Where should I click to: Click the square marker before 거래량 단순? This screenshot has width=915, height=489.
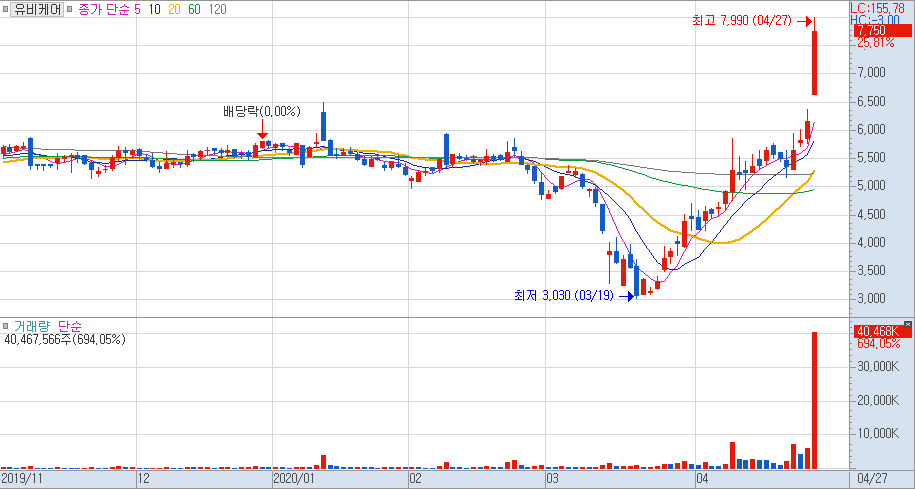[x=5, y=326]
